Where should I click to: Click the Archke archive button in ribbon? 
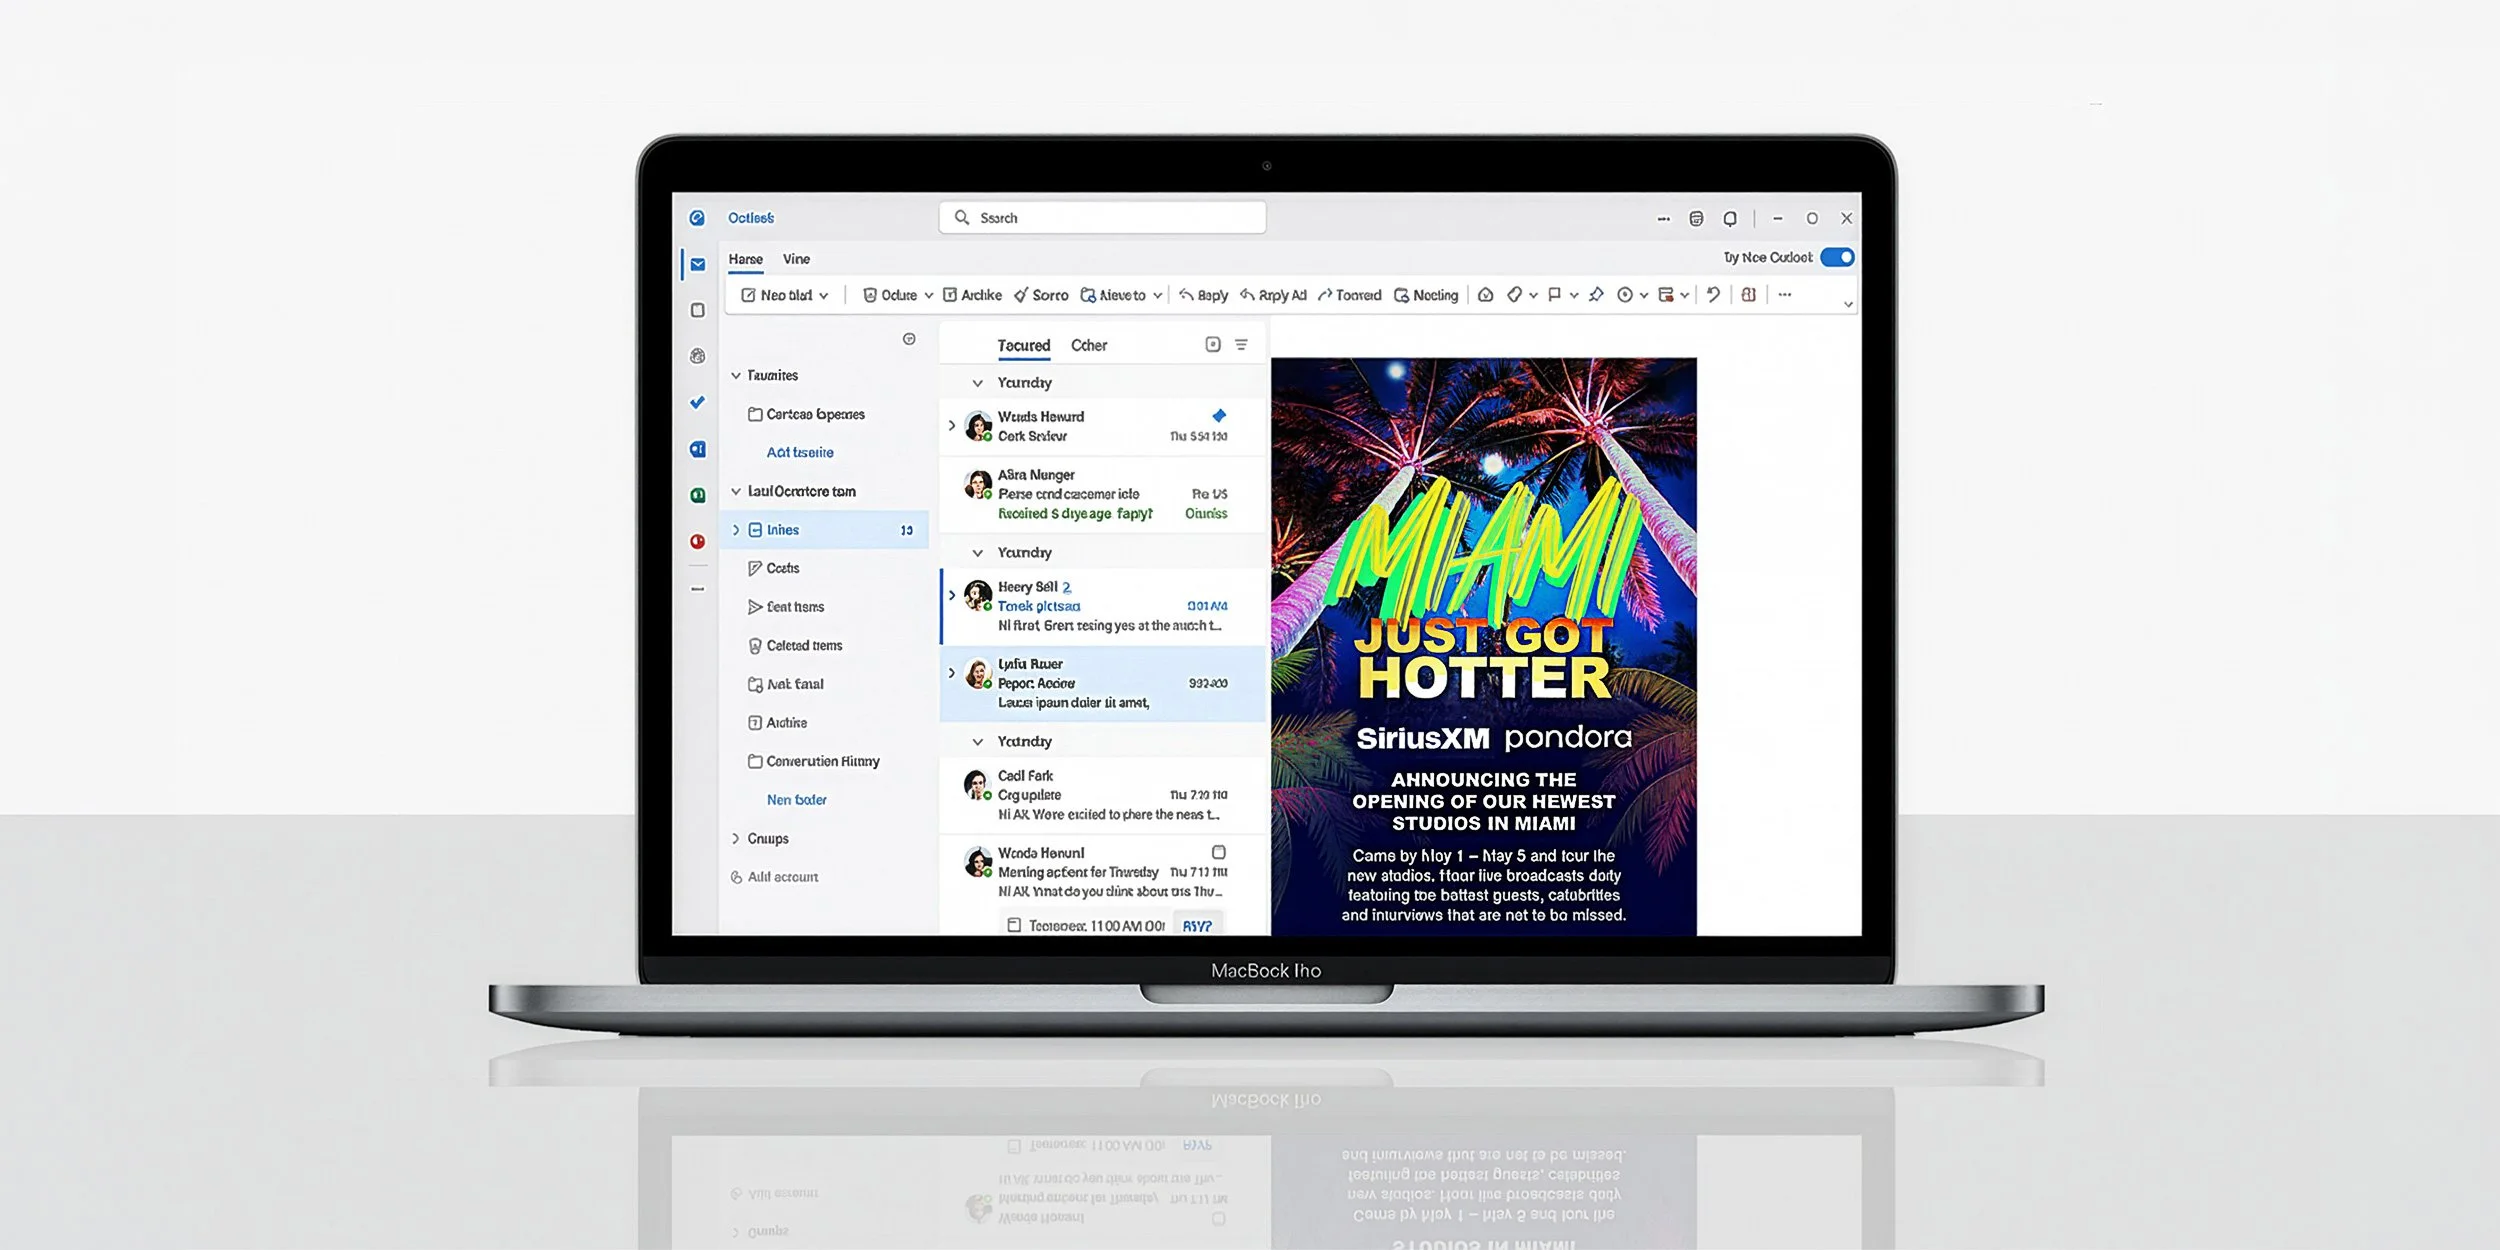[972, 295]
